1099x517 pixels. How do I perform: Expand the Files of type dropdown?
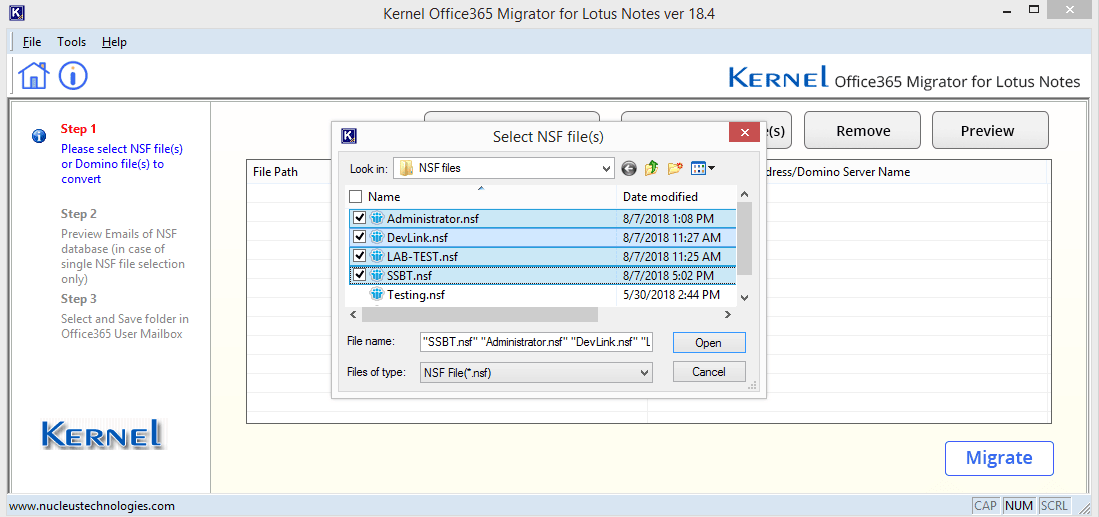click(x=645, y=373)
